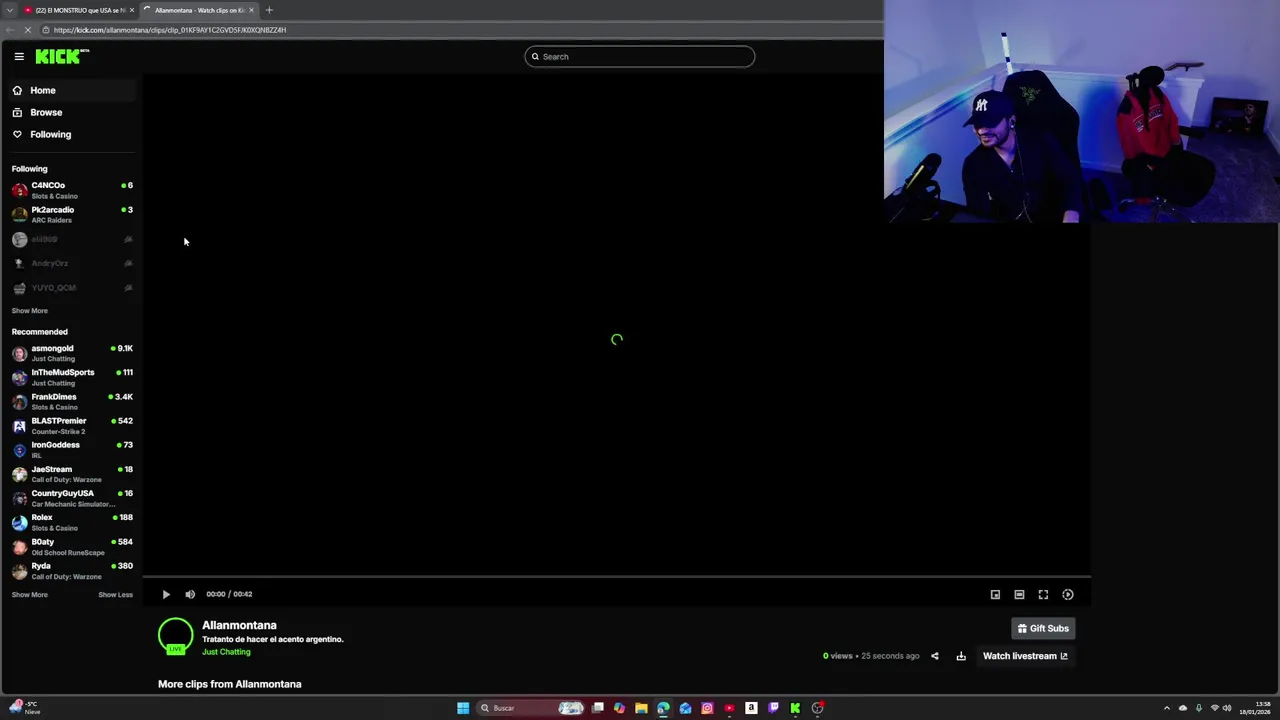Click Rolex channel avatar

tap(19, 522)
